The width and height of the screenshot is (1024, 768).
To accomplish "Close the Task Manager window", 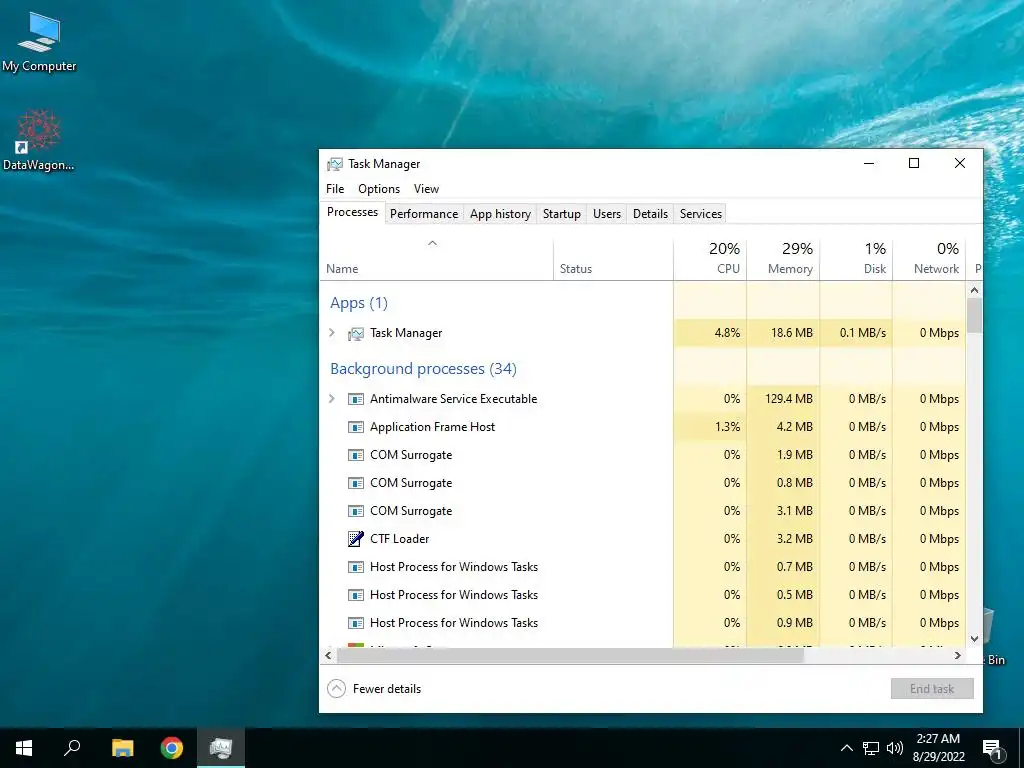I will click(960, 163).
